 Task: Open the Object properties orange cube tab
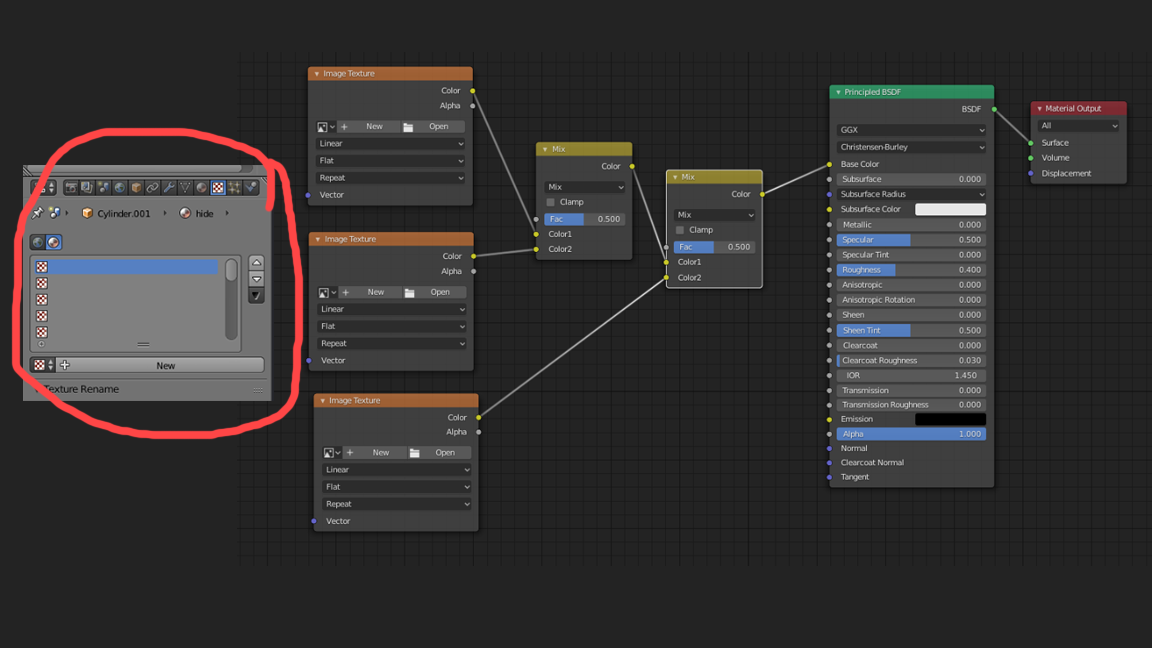pyautogui.click(x=136, y=187)
